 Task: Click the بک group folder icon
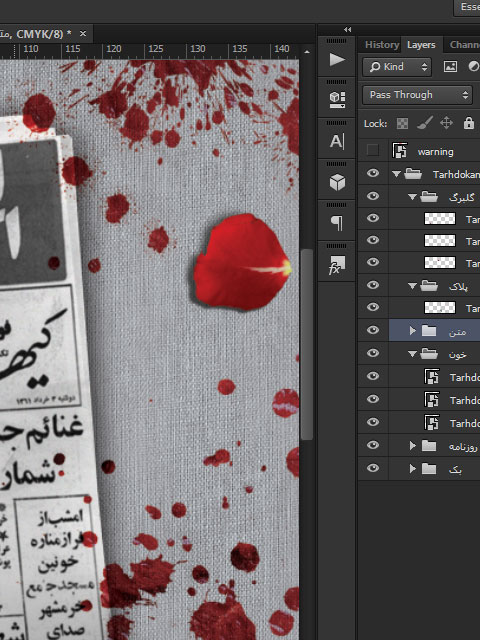pos(429,469)
